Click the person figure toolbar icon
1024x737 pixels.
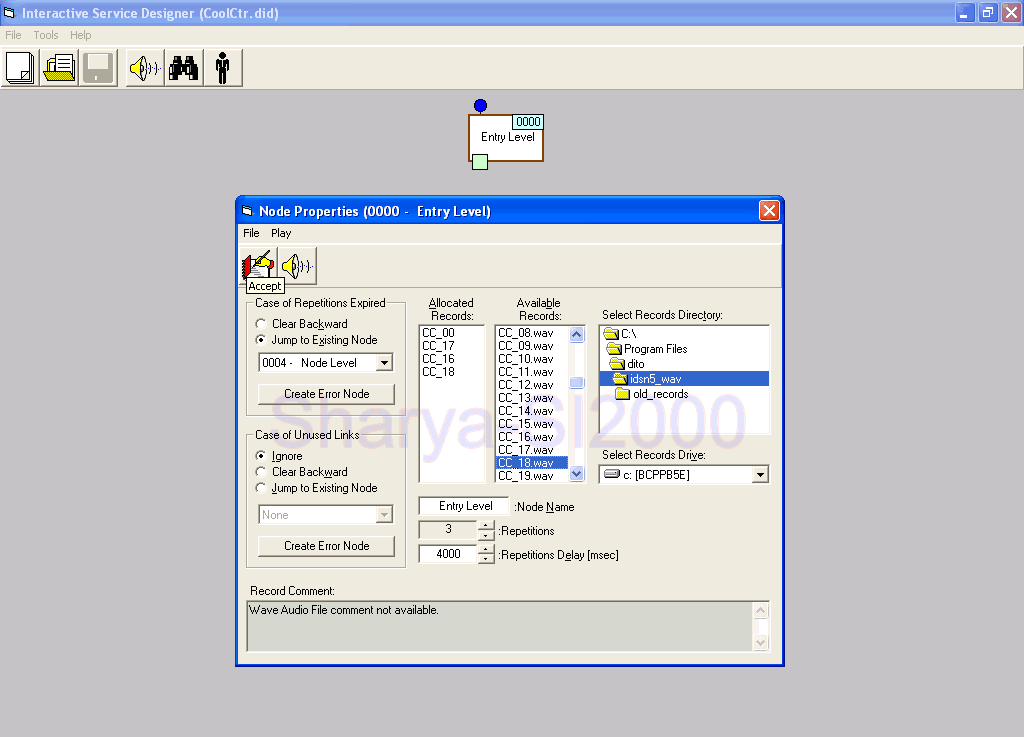222,68
